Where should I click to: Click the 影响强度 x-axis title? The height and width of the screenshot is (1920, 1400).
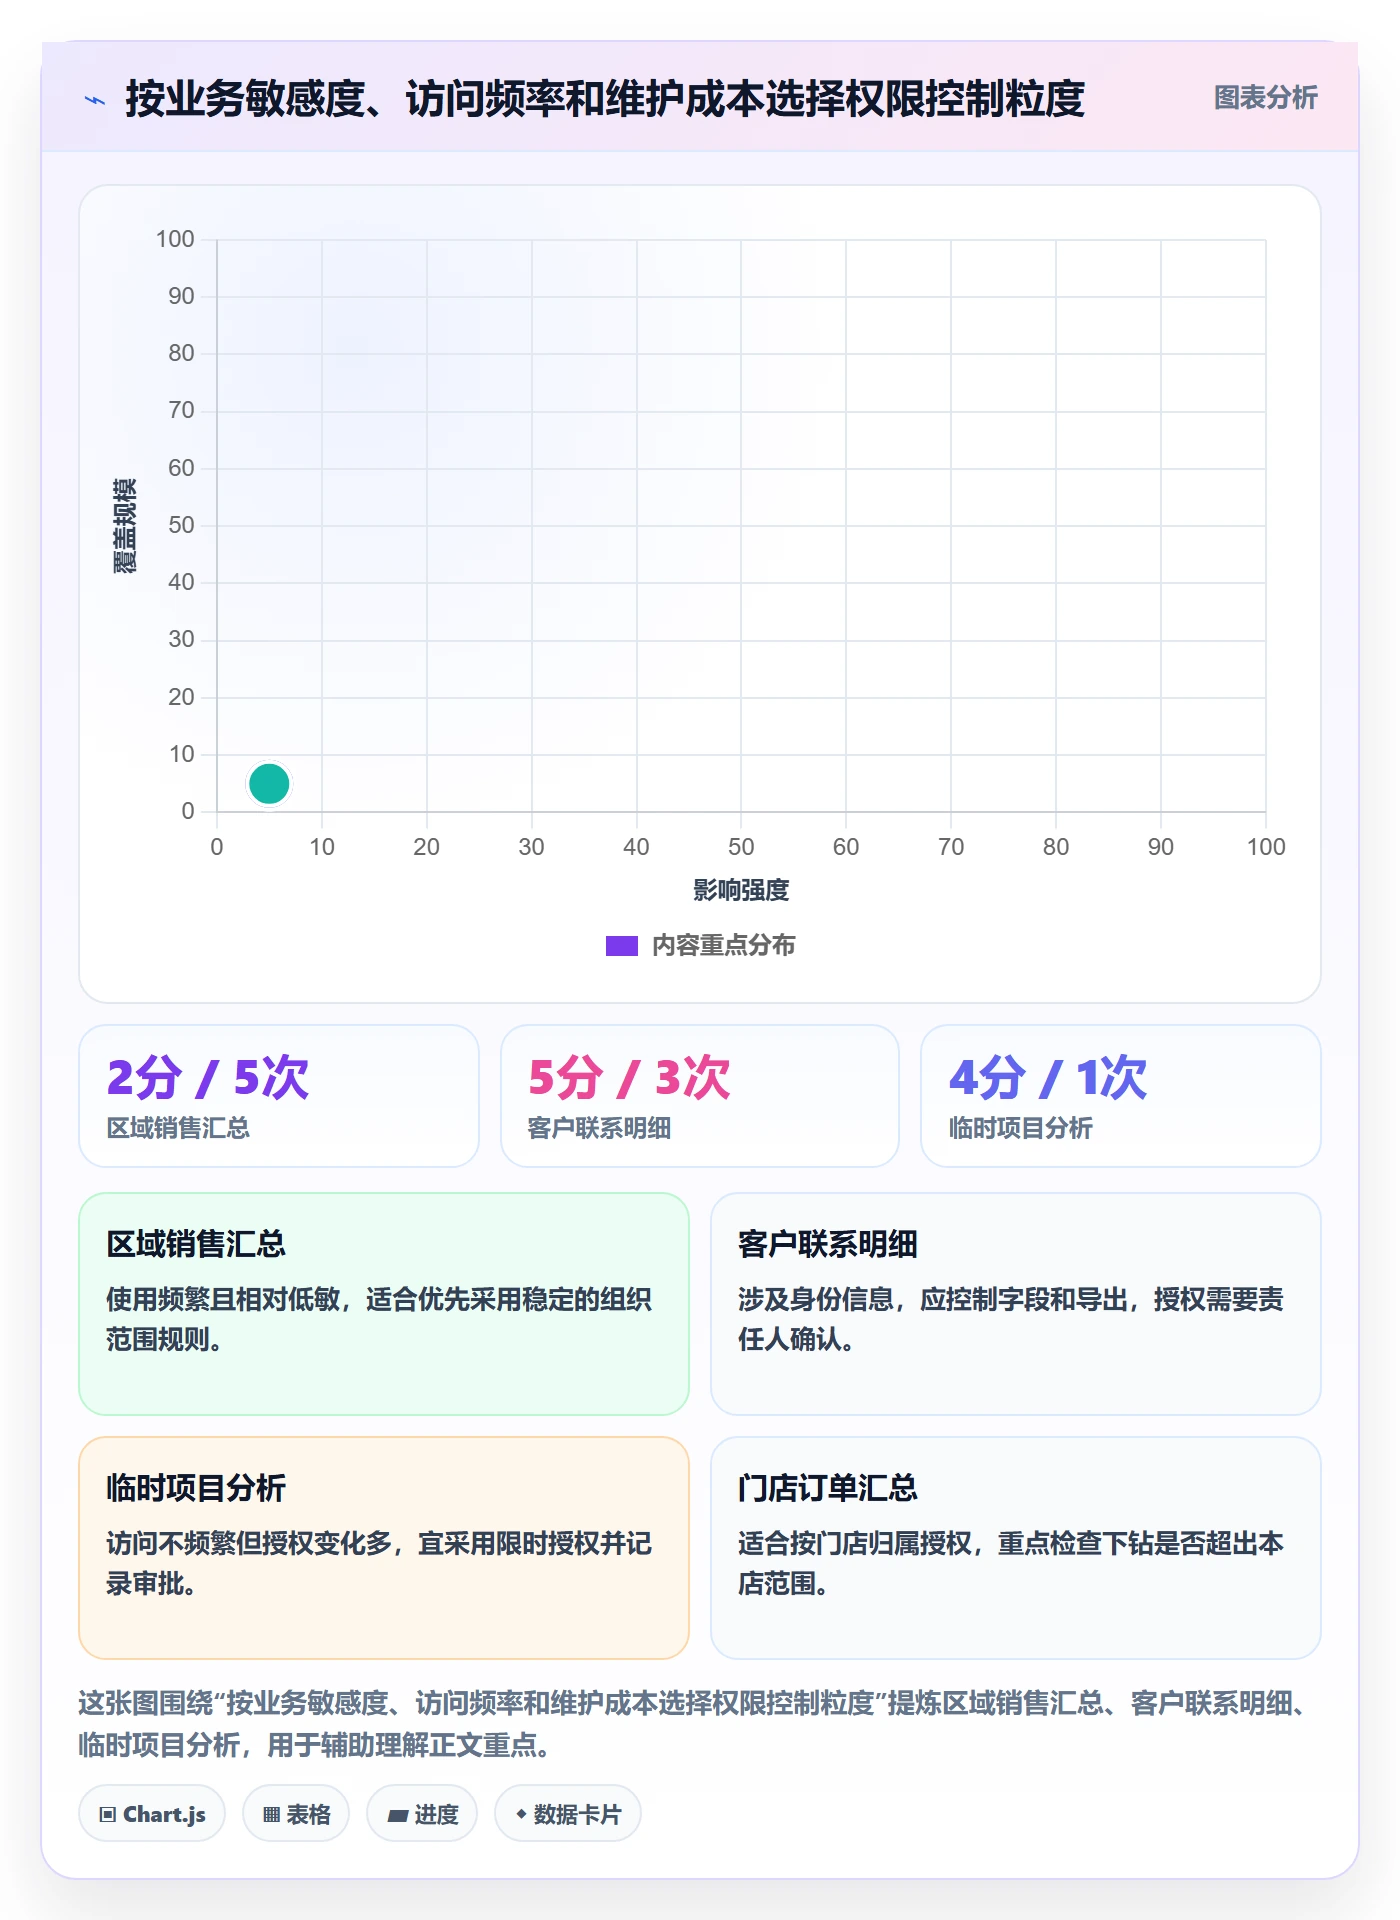(741, 890)
